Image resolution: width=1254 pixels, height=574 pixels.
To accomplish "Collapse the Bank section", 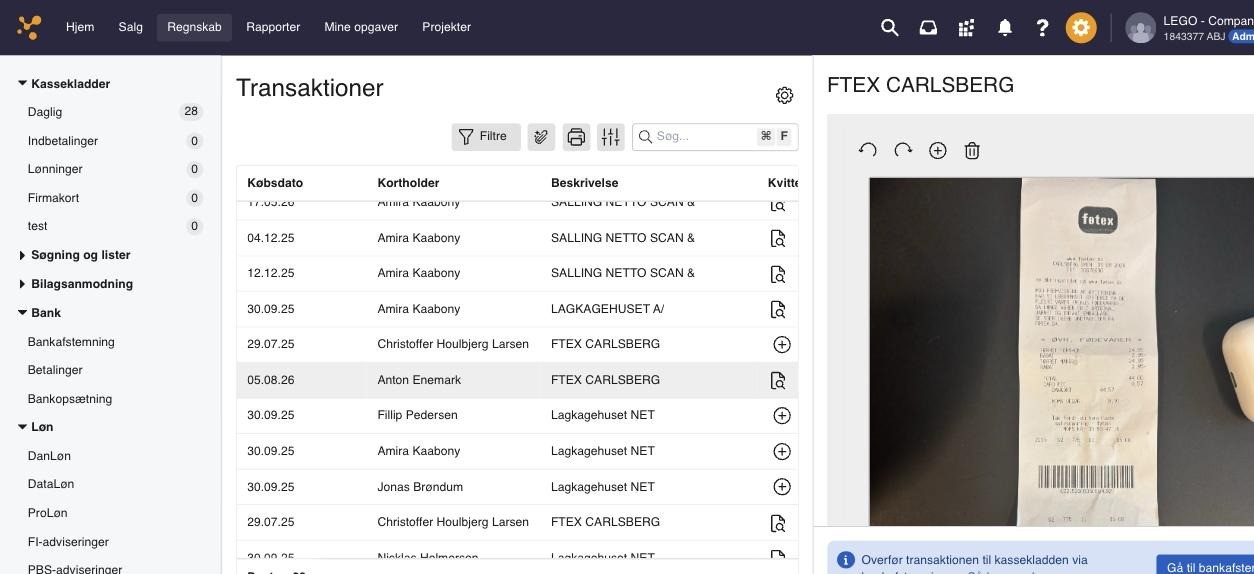I will 22,313.
